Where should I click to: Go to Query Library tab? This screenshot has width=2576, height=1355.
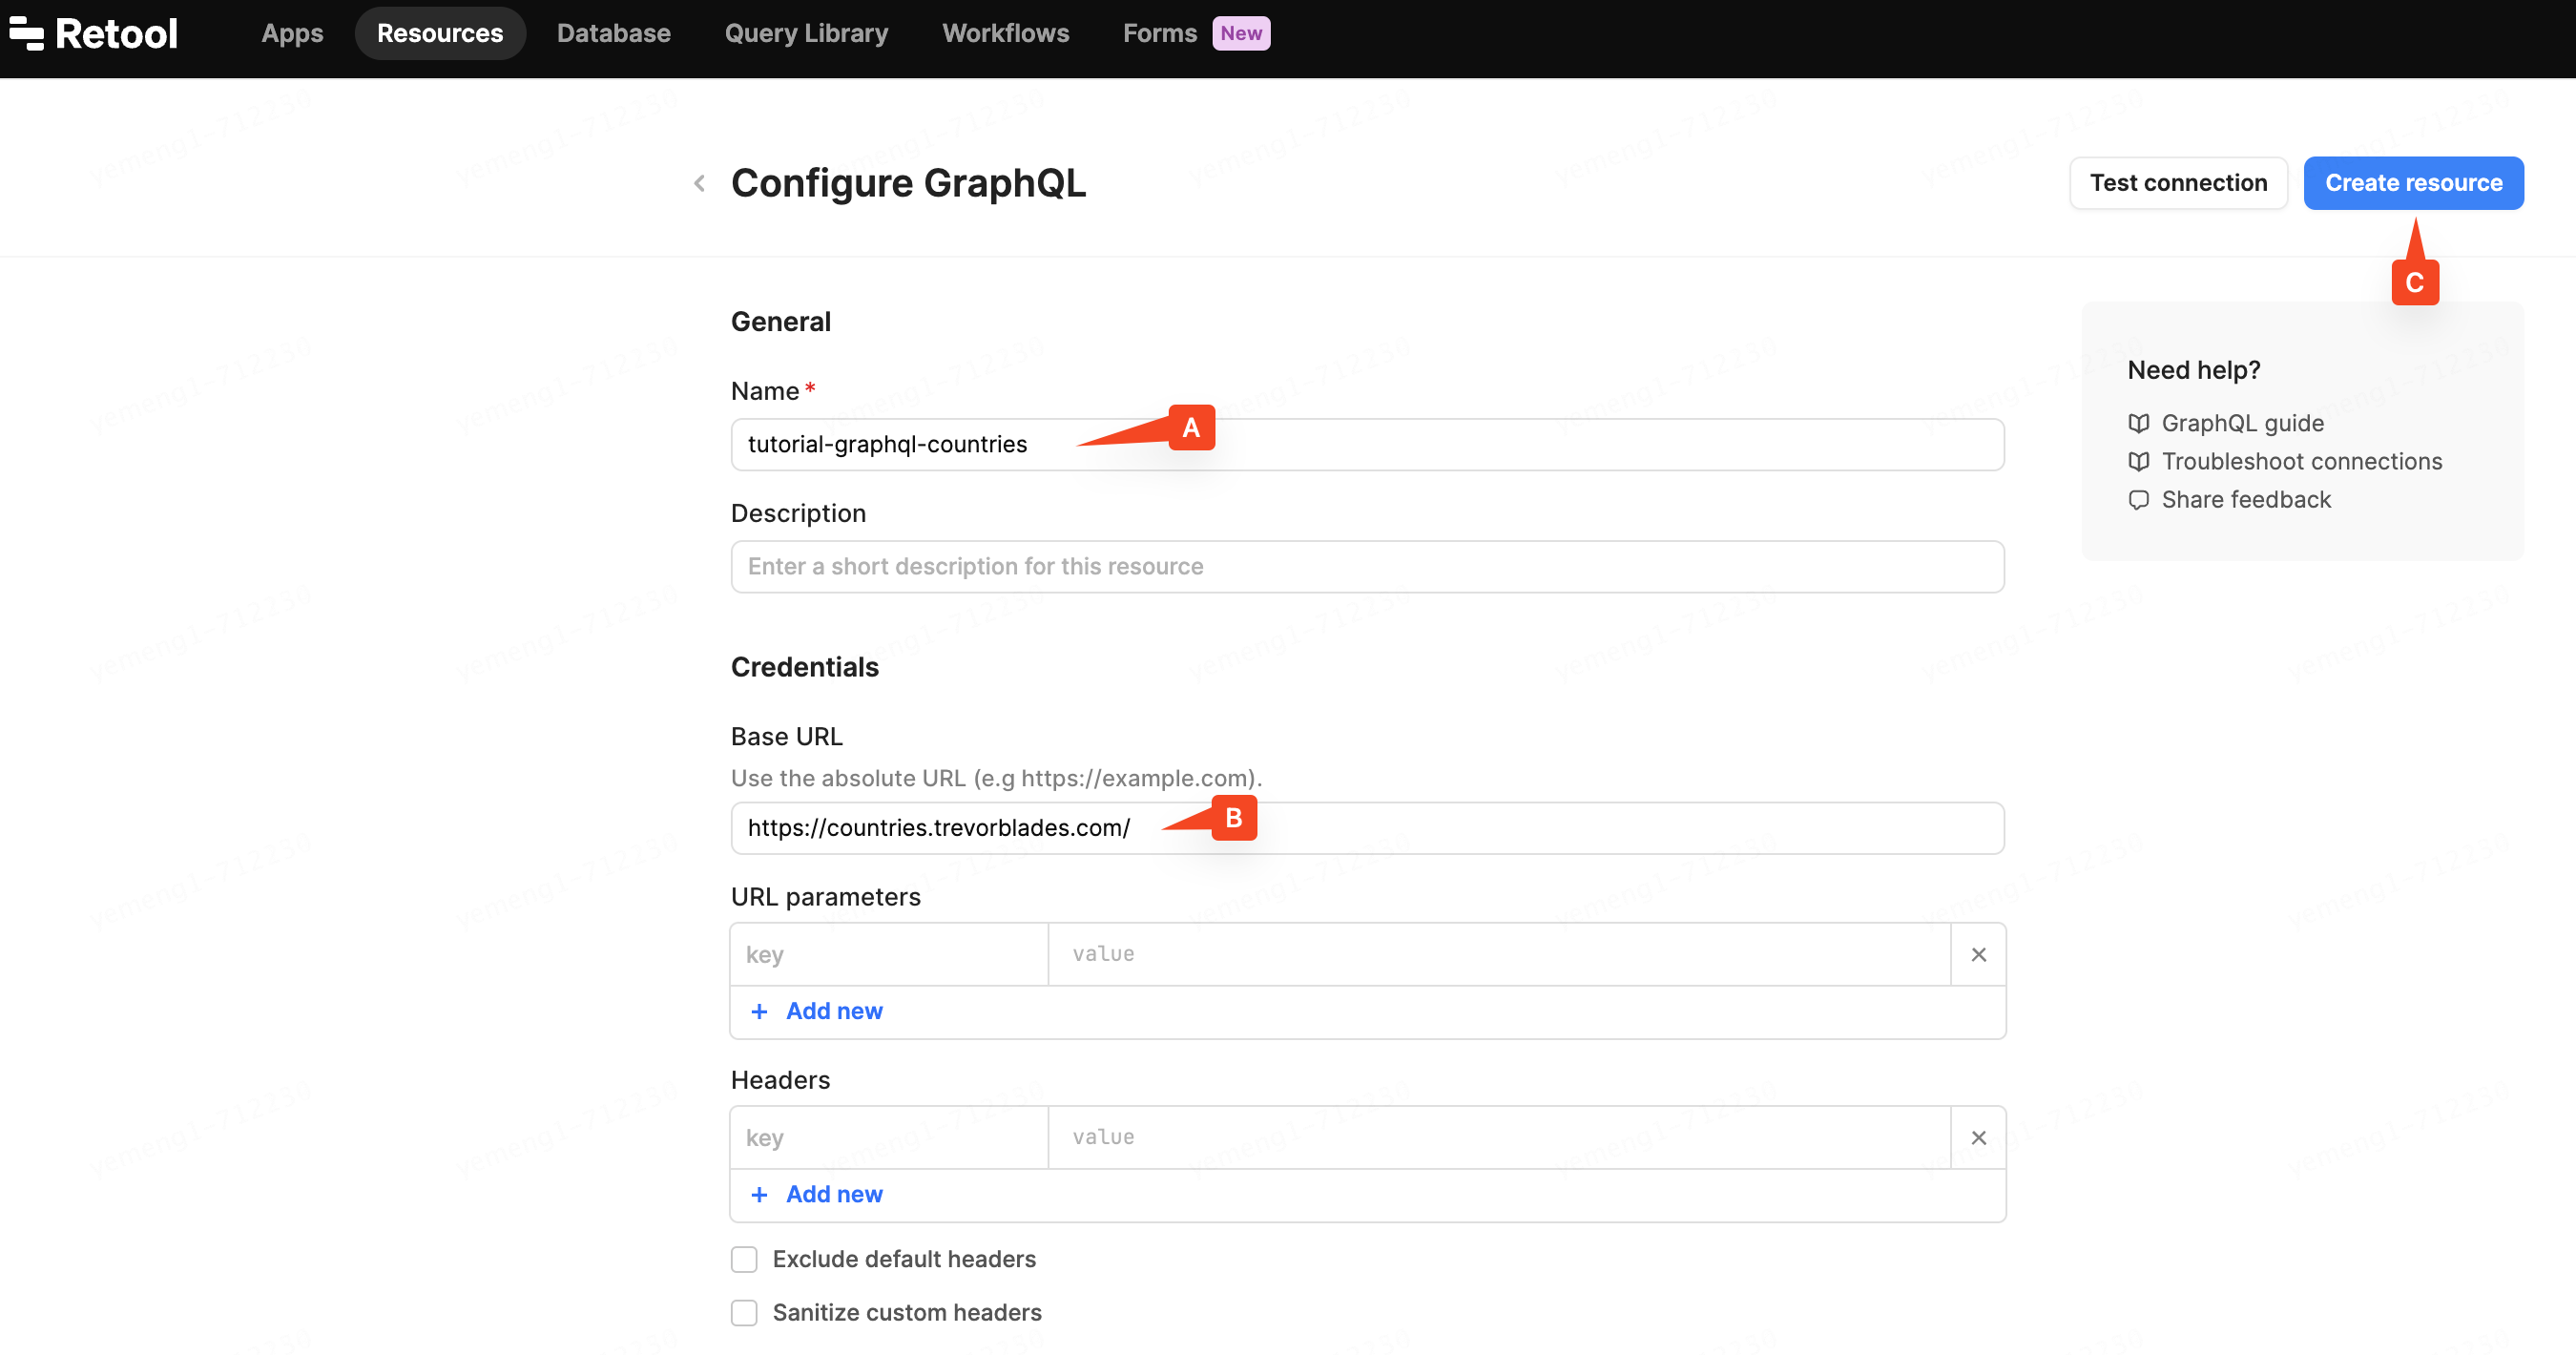click(x=806, y=33)
